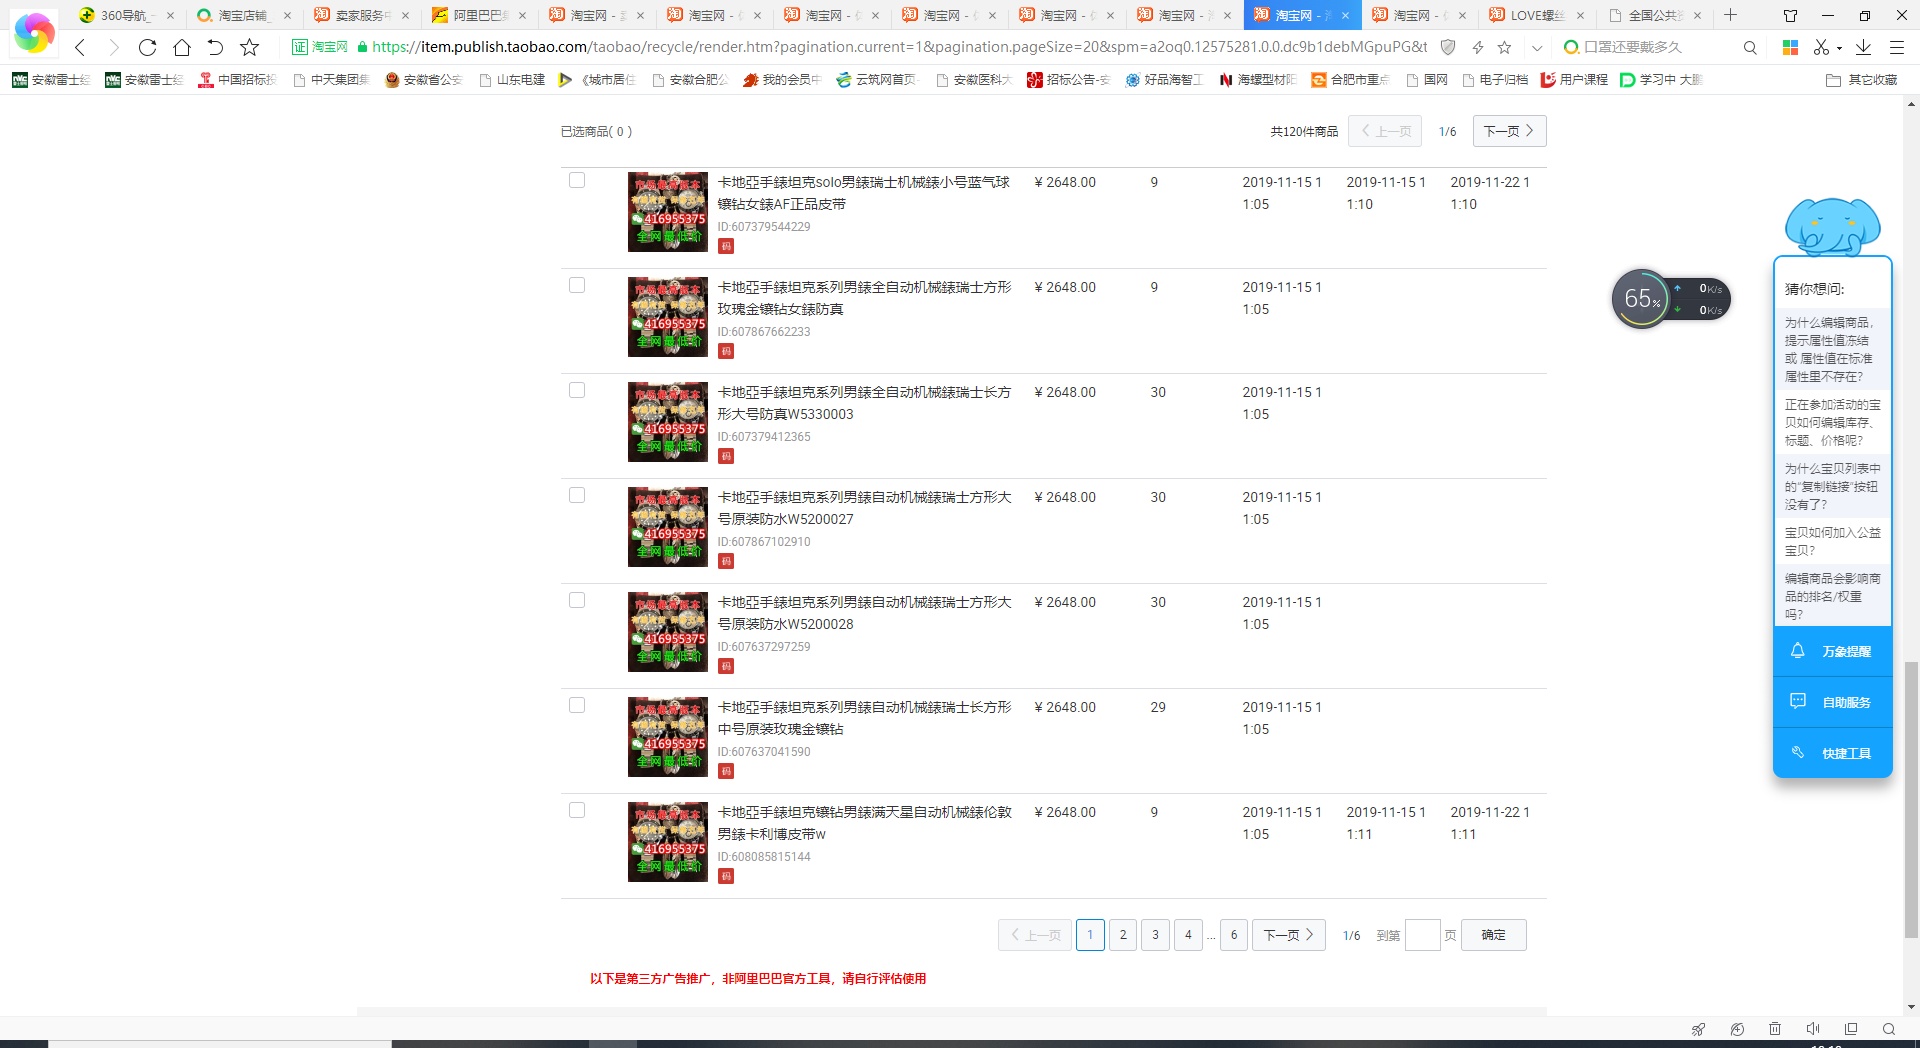Screen dimensions: 1920x1048
Task: Click the red QR badge under ID:608085815144
Action: pos(726,876)
